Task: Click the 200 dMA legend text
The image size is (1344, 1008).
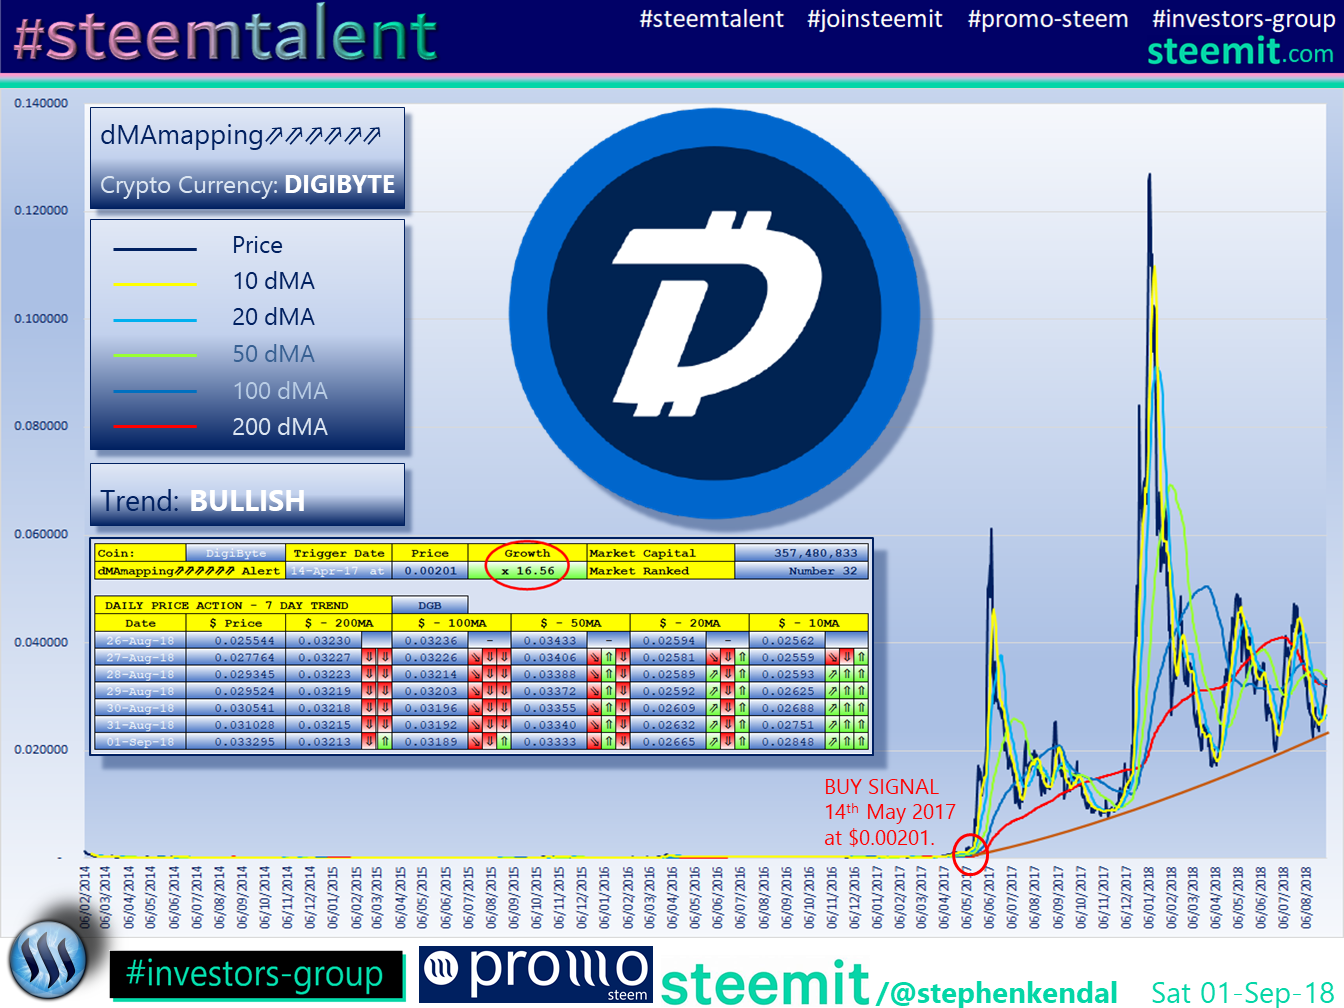Action: (x=280, y=427)
